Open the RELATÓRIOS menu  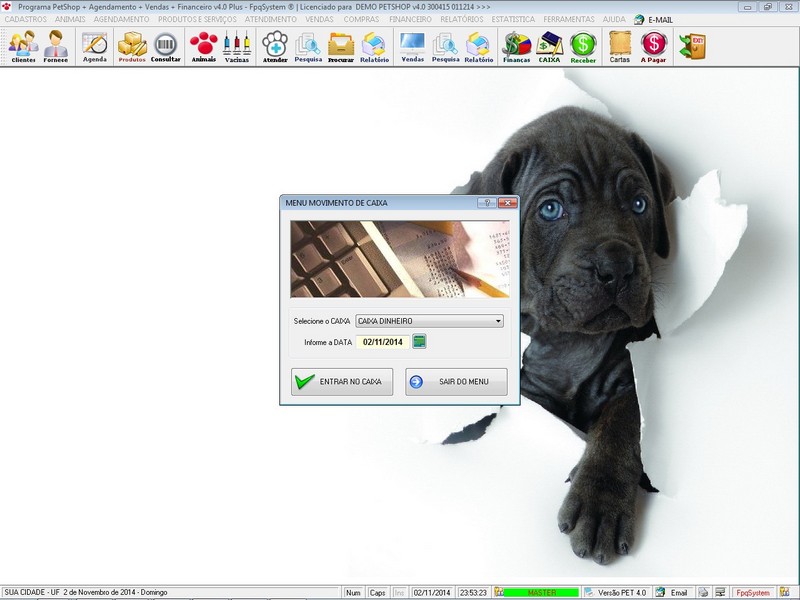tap(462, 19)
